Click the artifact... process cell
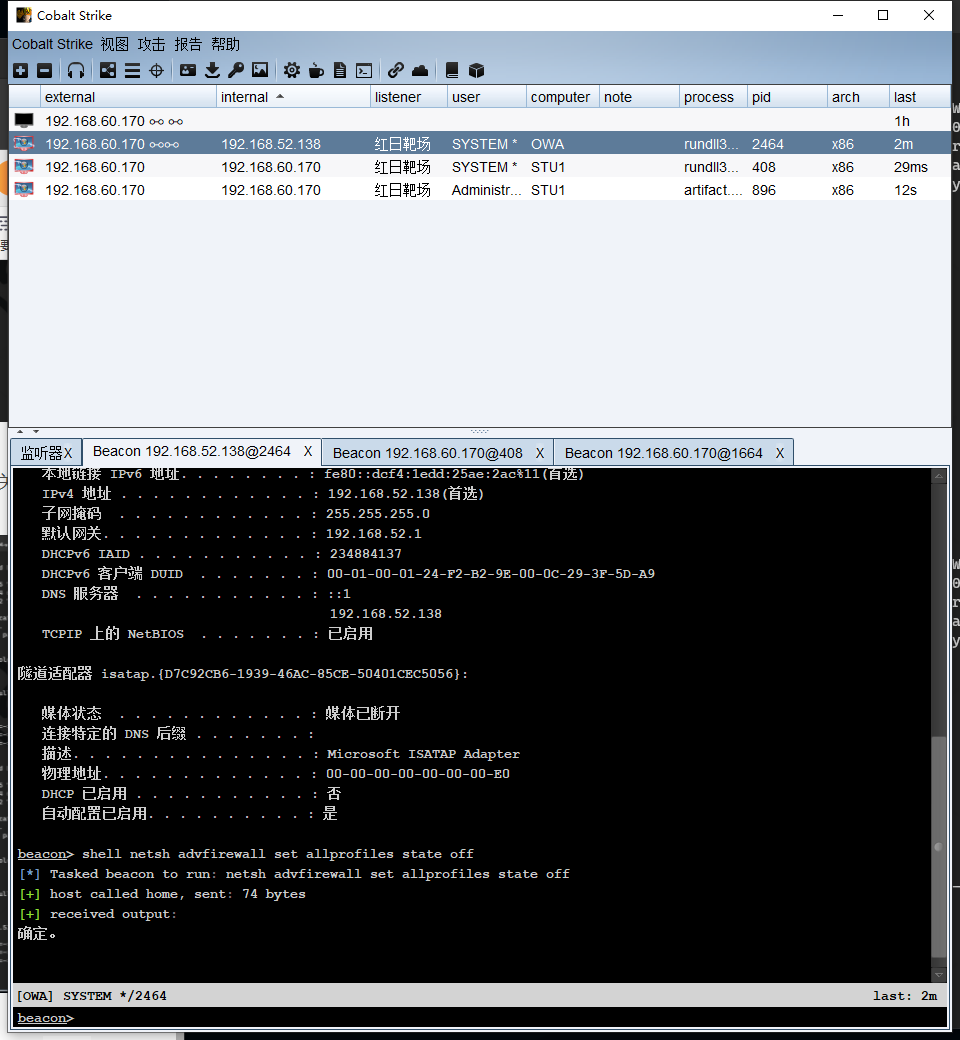This screenshot has height=1040, width=960. [713, 190]
